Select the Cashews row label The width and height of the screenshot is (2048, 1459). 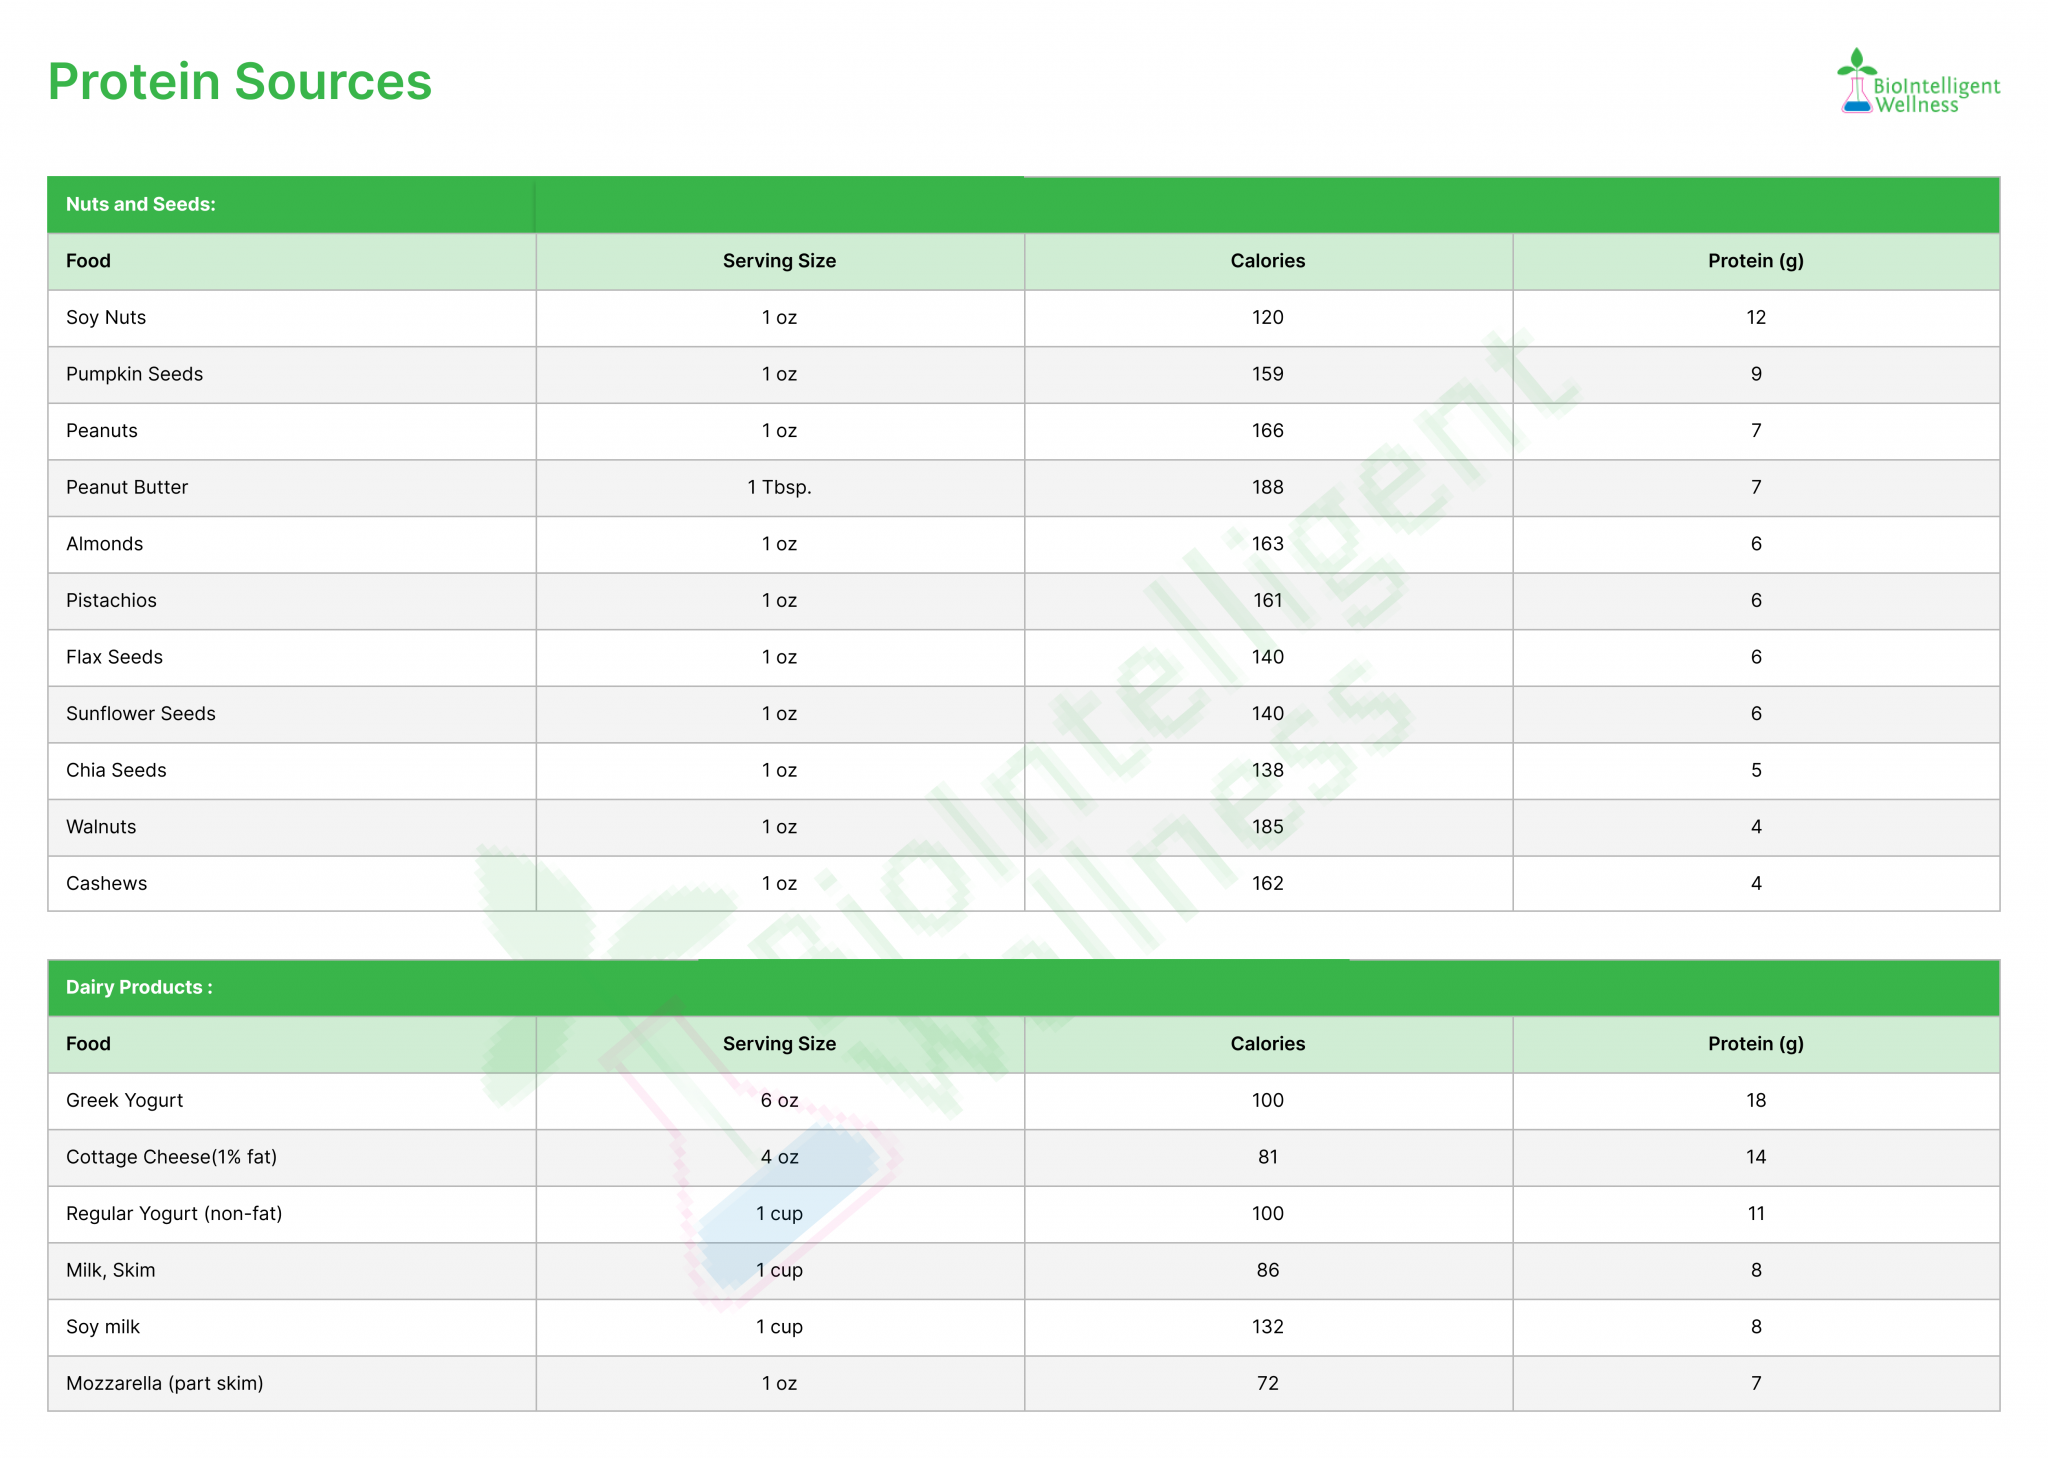tap(106, 884)
